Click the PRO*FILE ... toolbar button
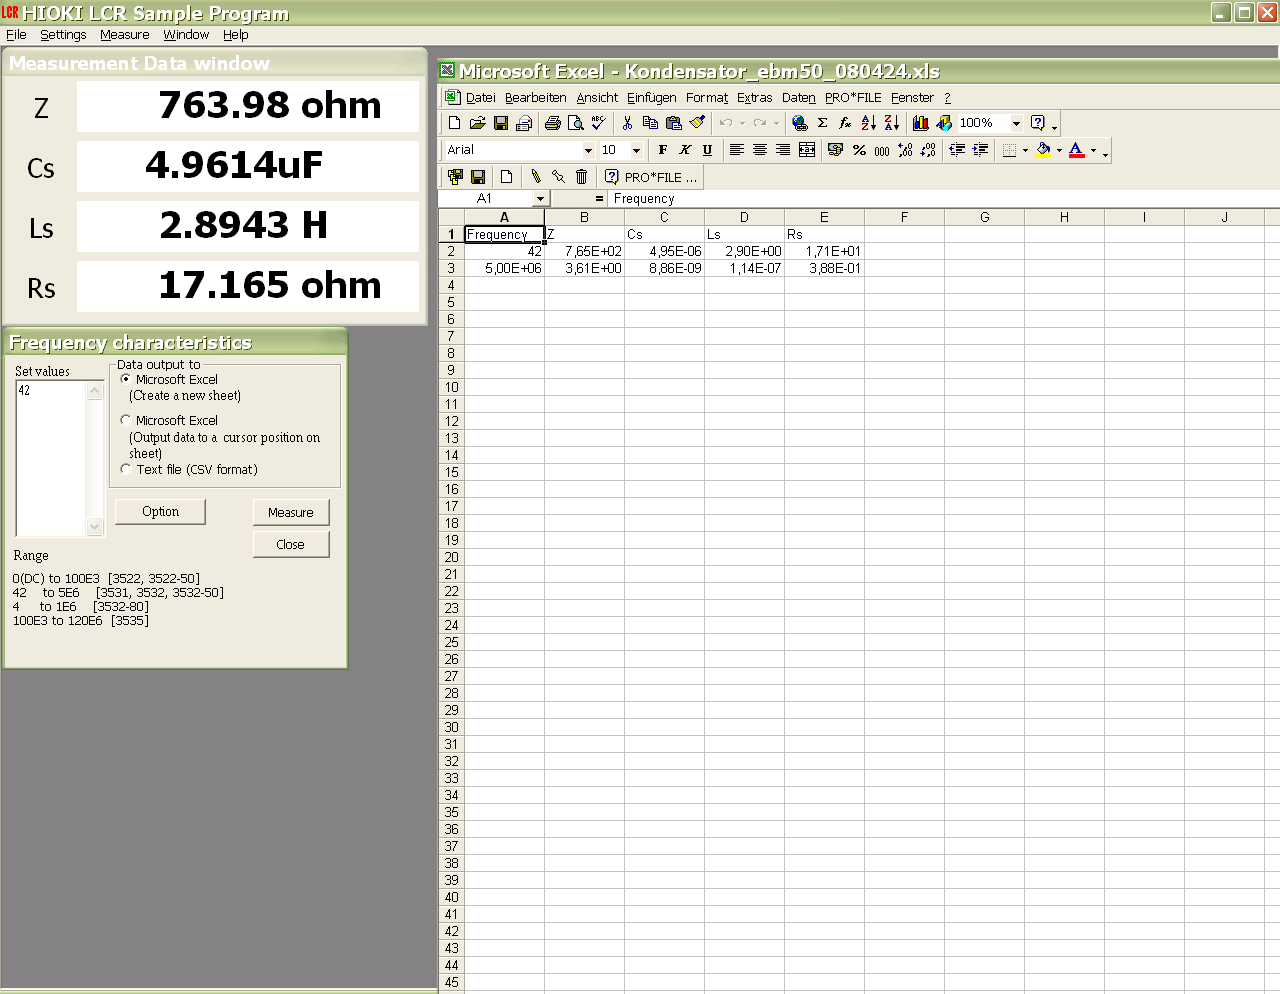Image resolution: width=1280 pixels, height=994 pixels. [651, 177]
